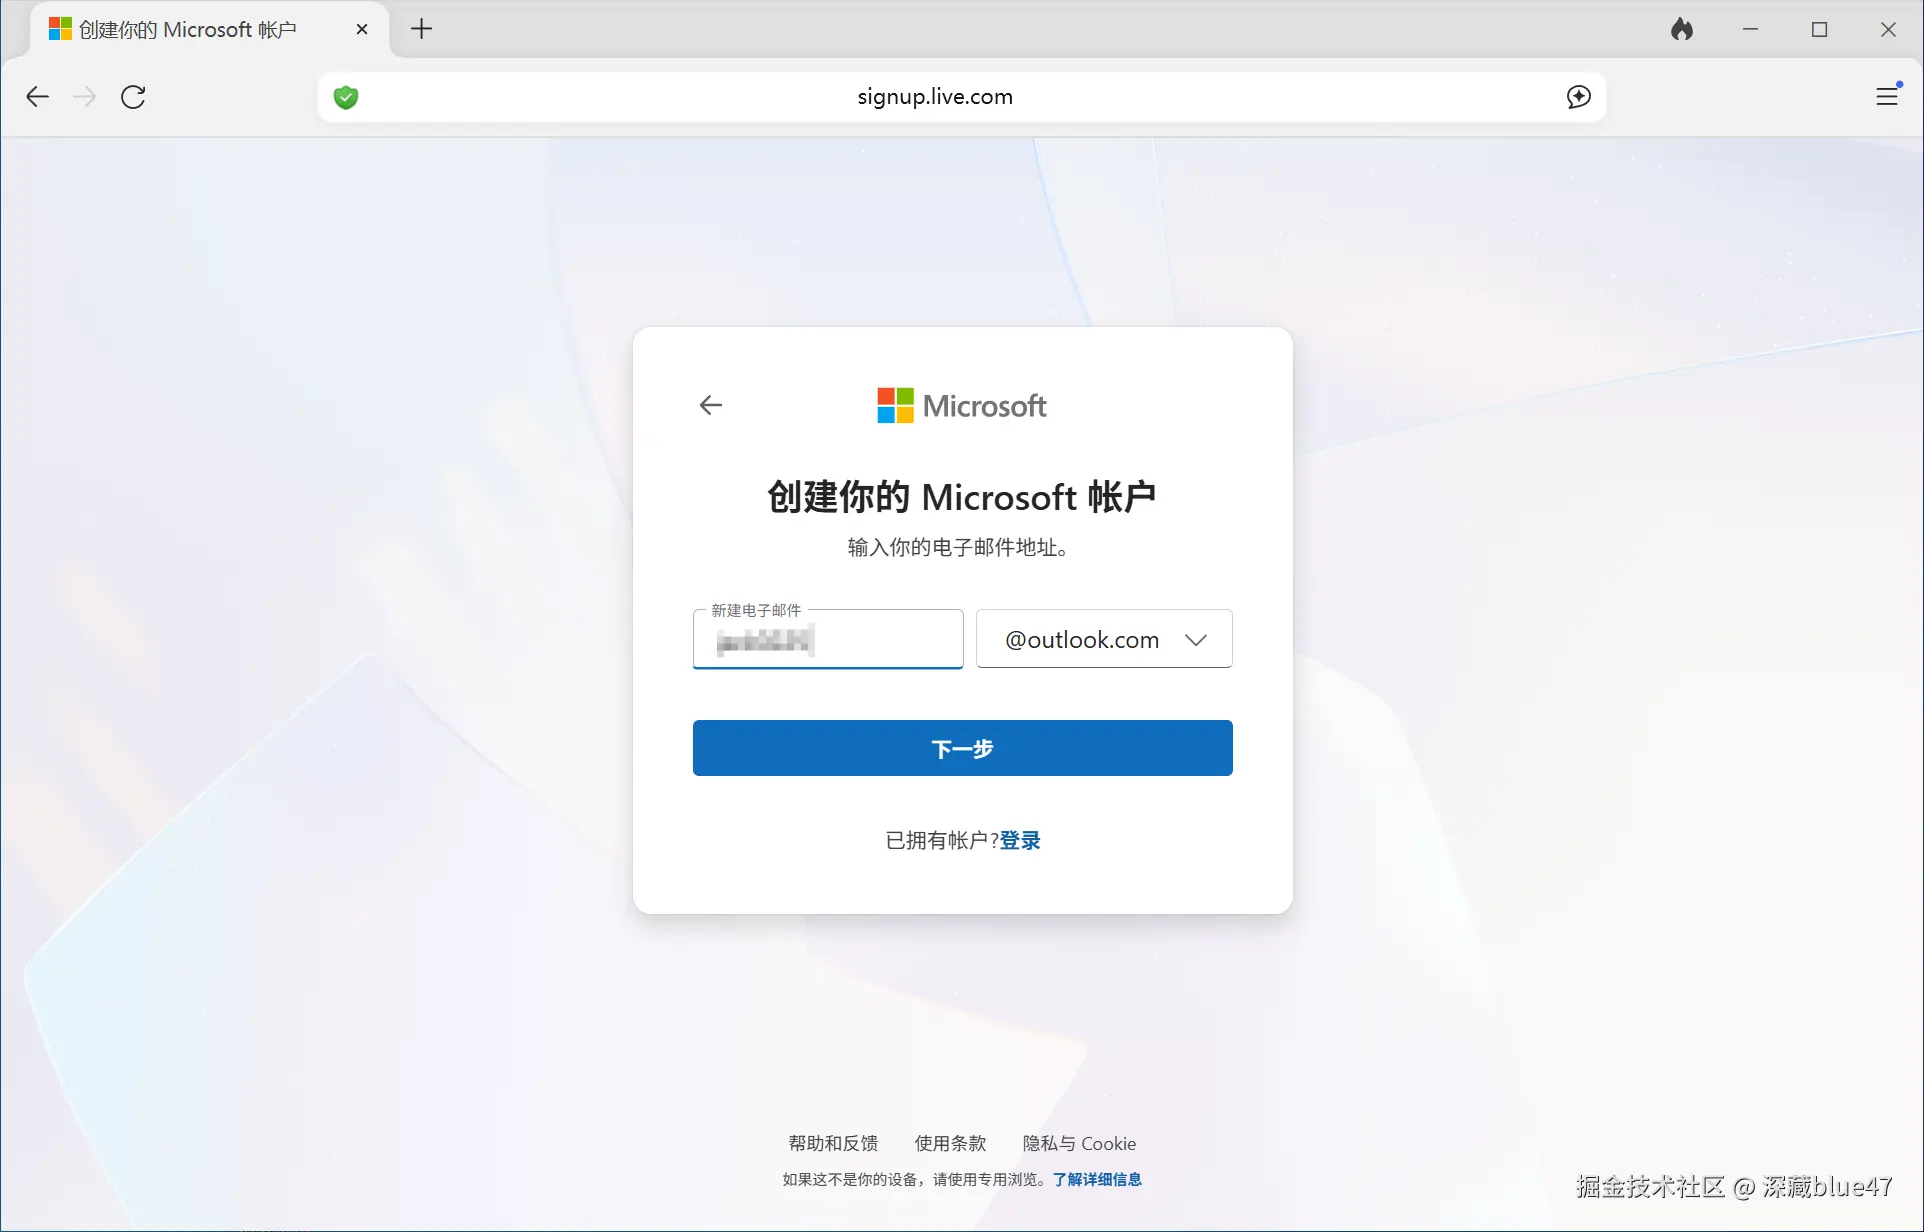Viewport: 1924px width, 1232px height.
Task: Reload the signup page
Action: [133, 97]
